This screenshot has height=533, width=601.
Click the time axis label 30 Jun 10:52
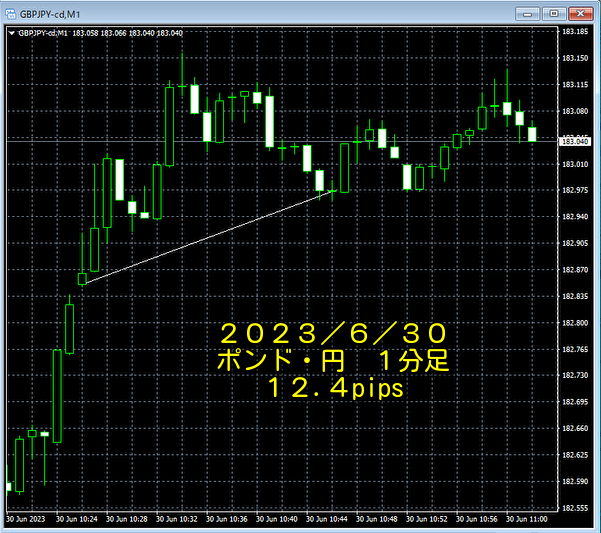pyautogui.click(x=427, y=519)
